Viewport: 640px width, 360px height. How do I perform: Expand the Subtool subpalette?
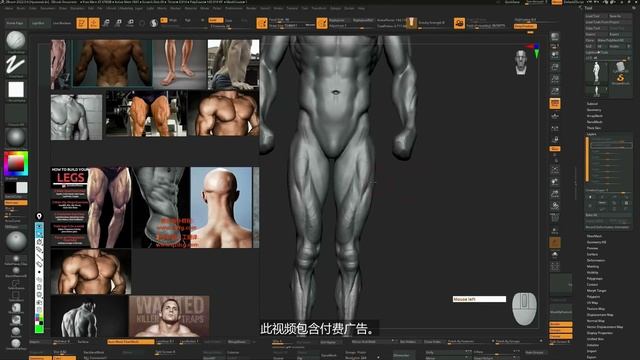pyautogui.click(x=592, y=104)
